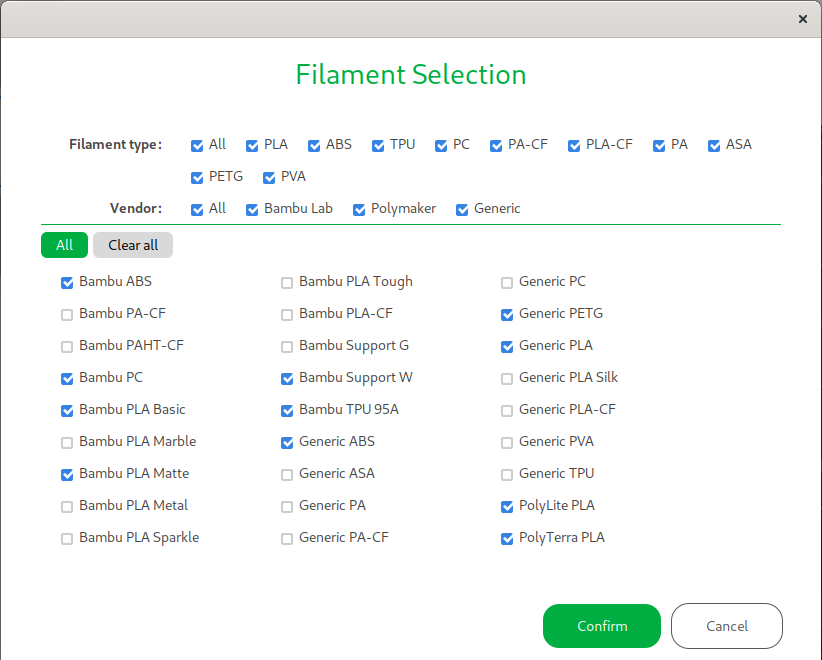Uncheck the ABS filament type filter
The height and width of the screenshot is (660, 822).
pyautogui.click(x=314, y=146)
